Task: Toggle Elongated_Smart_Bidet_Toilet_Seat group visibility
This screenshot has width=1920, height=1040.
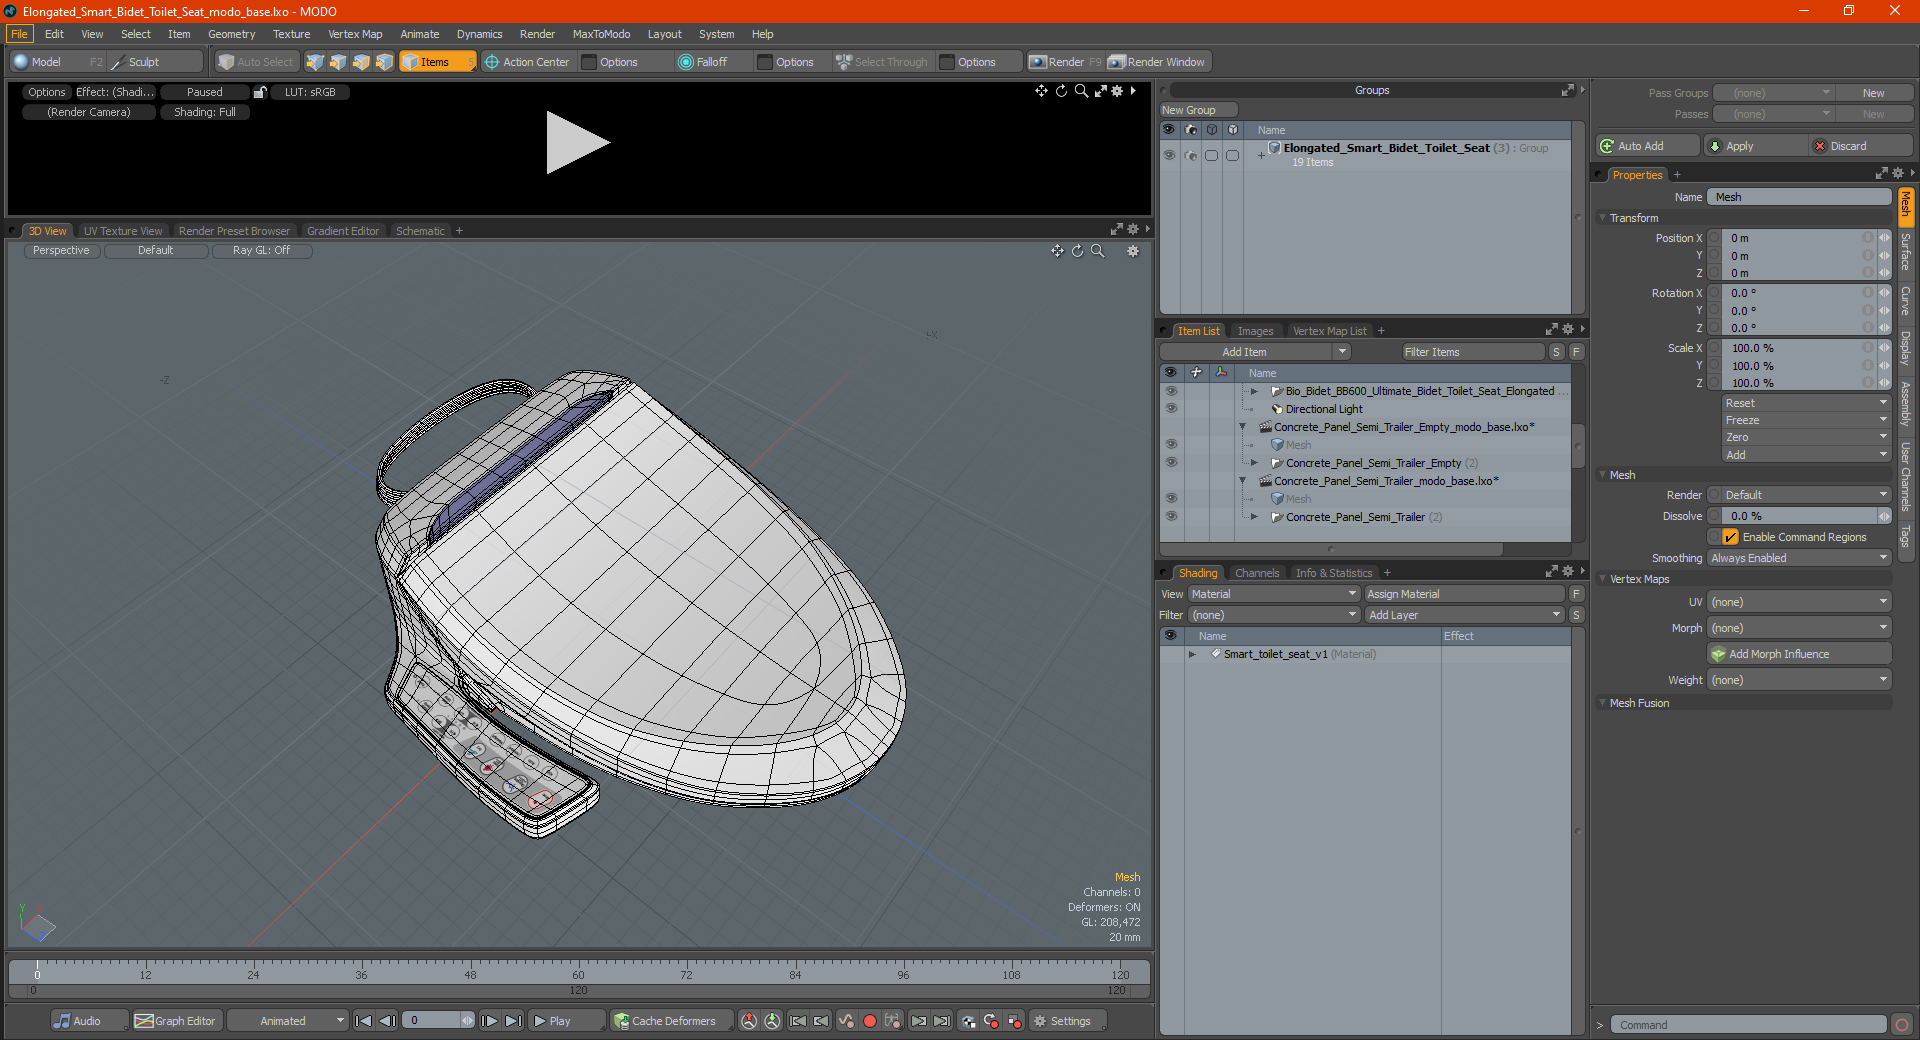Action: (1169, 155)
